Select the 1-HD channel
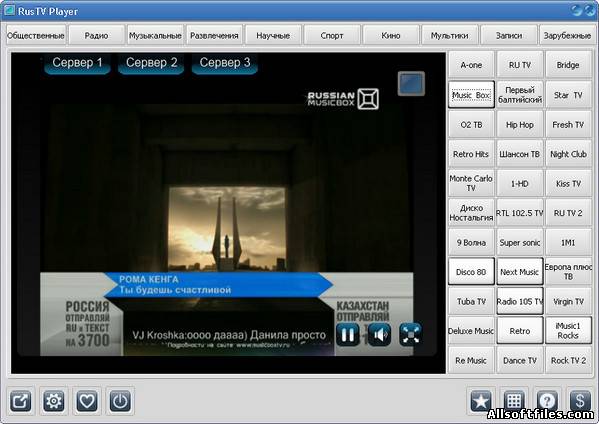Screen dimensions: 599x424 pyautogui.click(x=520, y=183)
